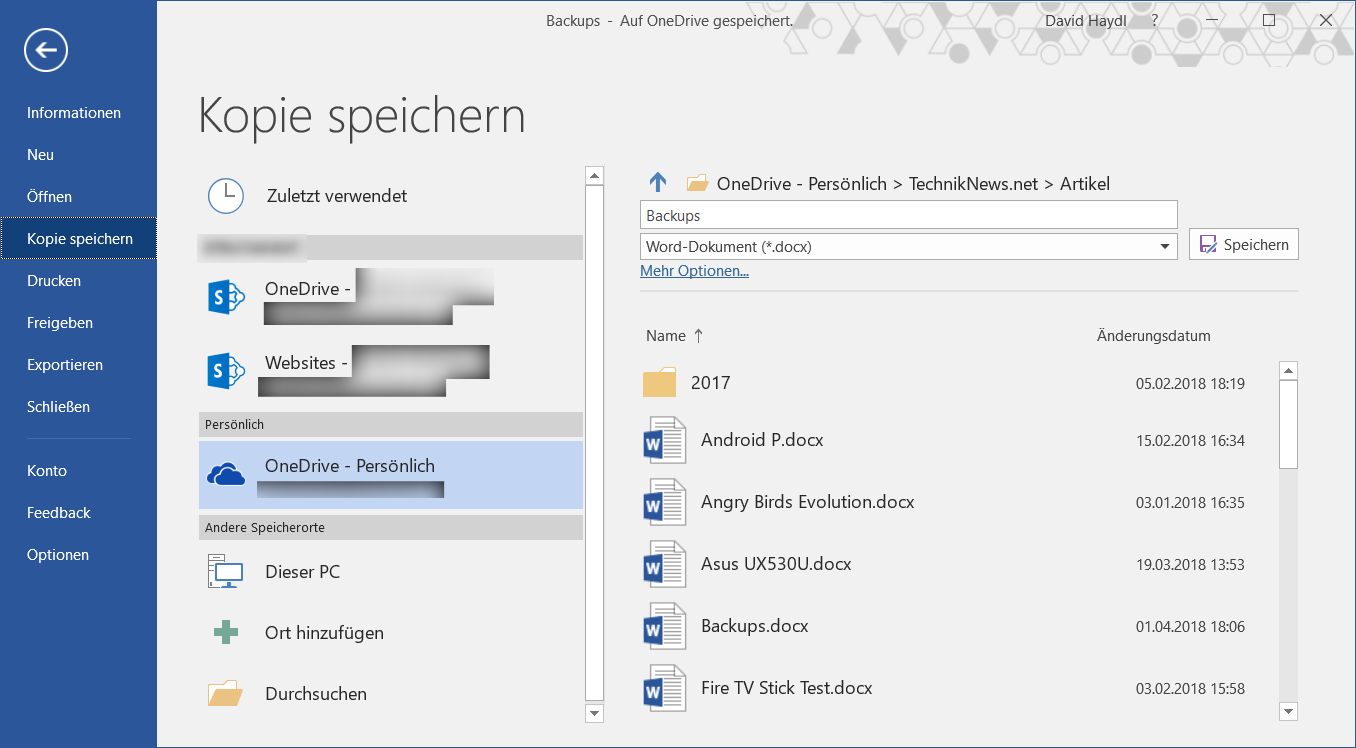Select Öffnen in the sidebar

tap(50, 197)
